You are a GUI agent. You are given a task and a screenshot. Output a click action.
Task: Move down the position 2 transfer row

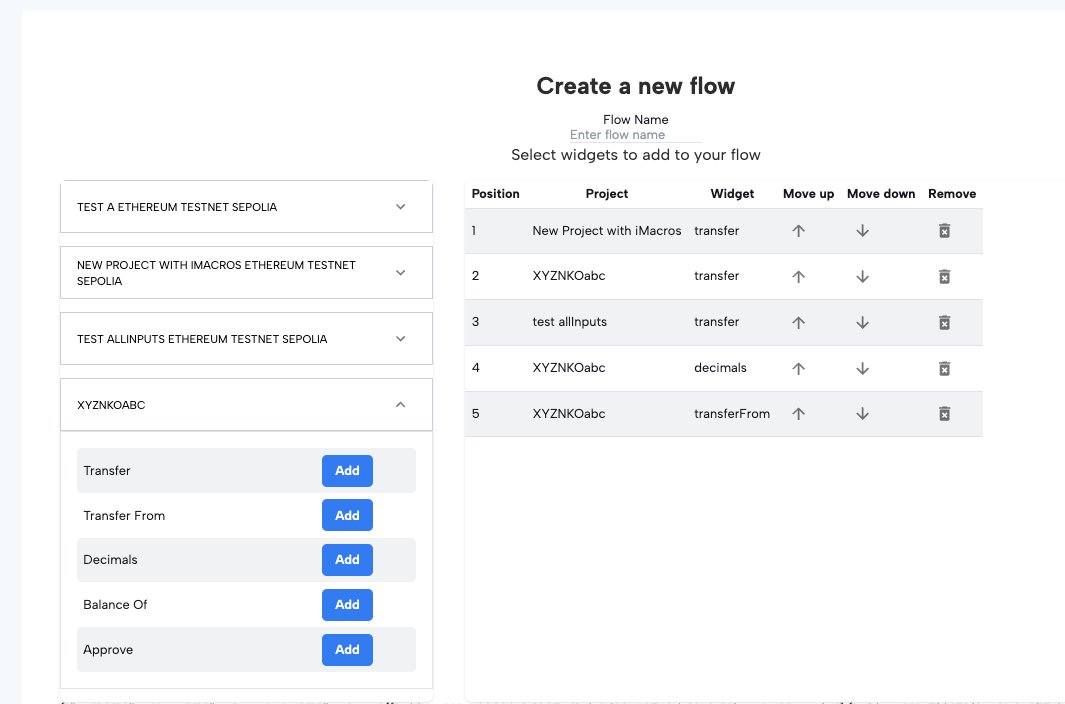click(862, 277)
